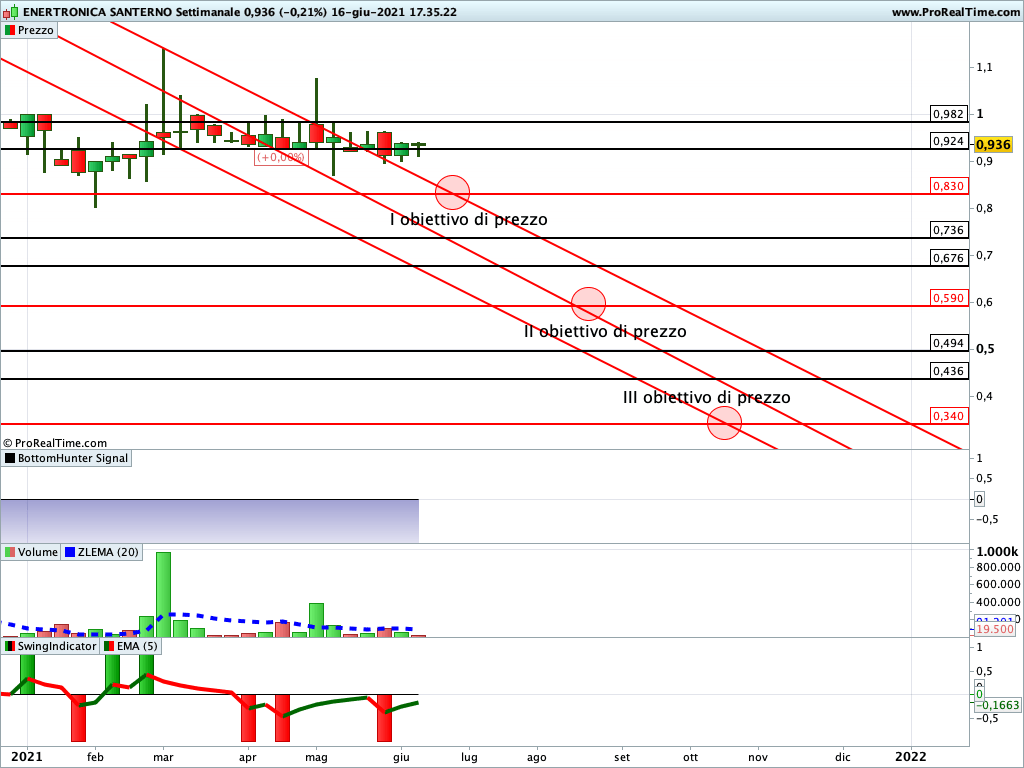Image resolution: width=1024 pixels, height=768 pixels.
Task: Click the SwingIndicator color icon
Action: click(10, 646)
